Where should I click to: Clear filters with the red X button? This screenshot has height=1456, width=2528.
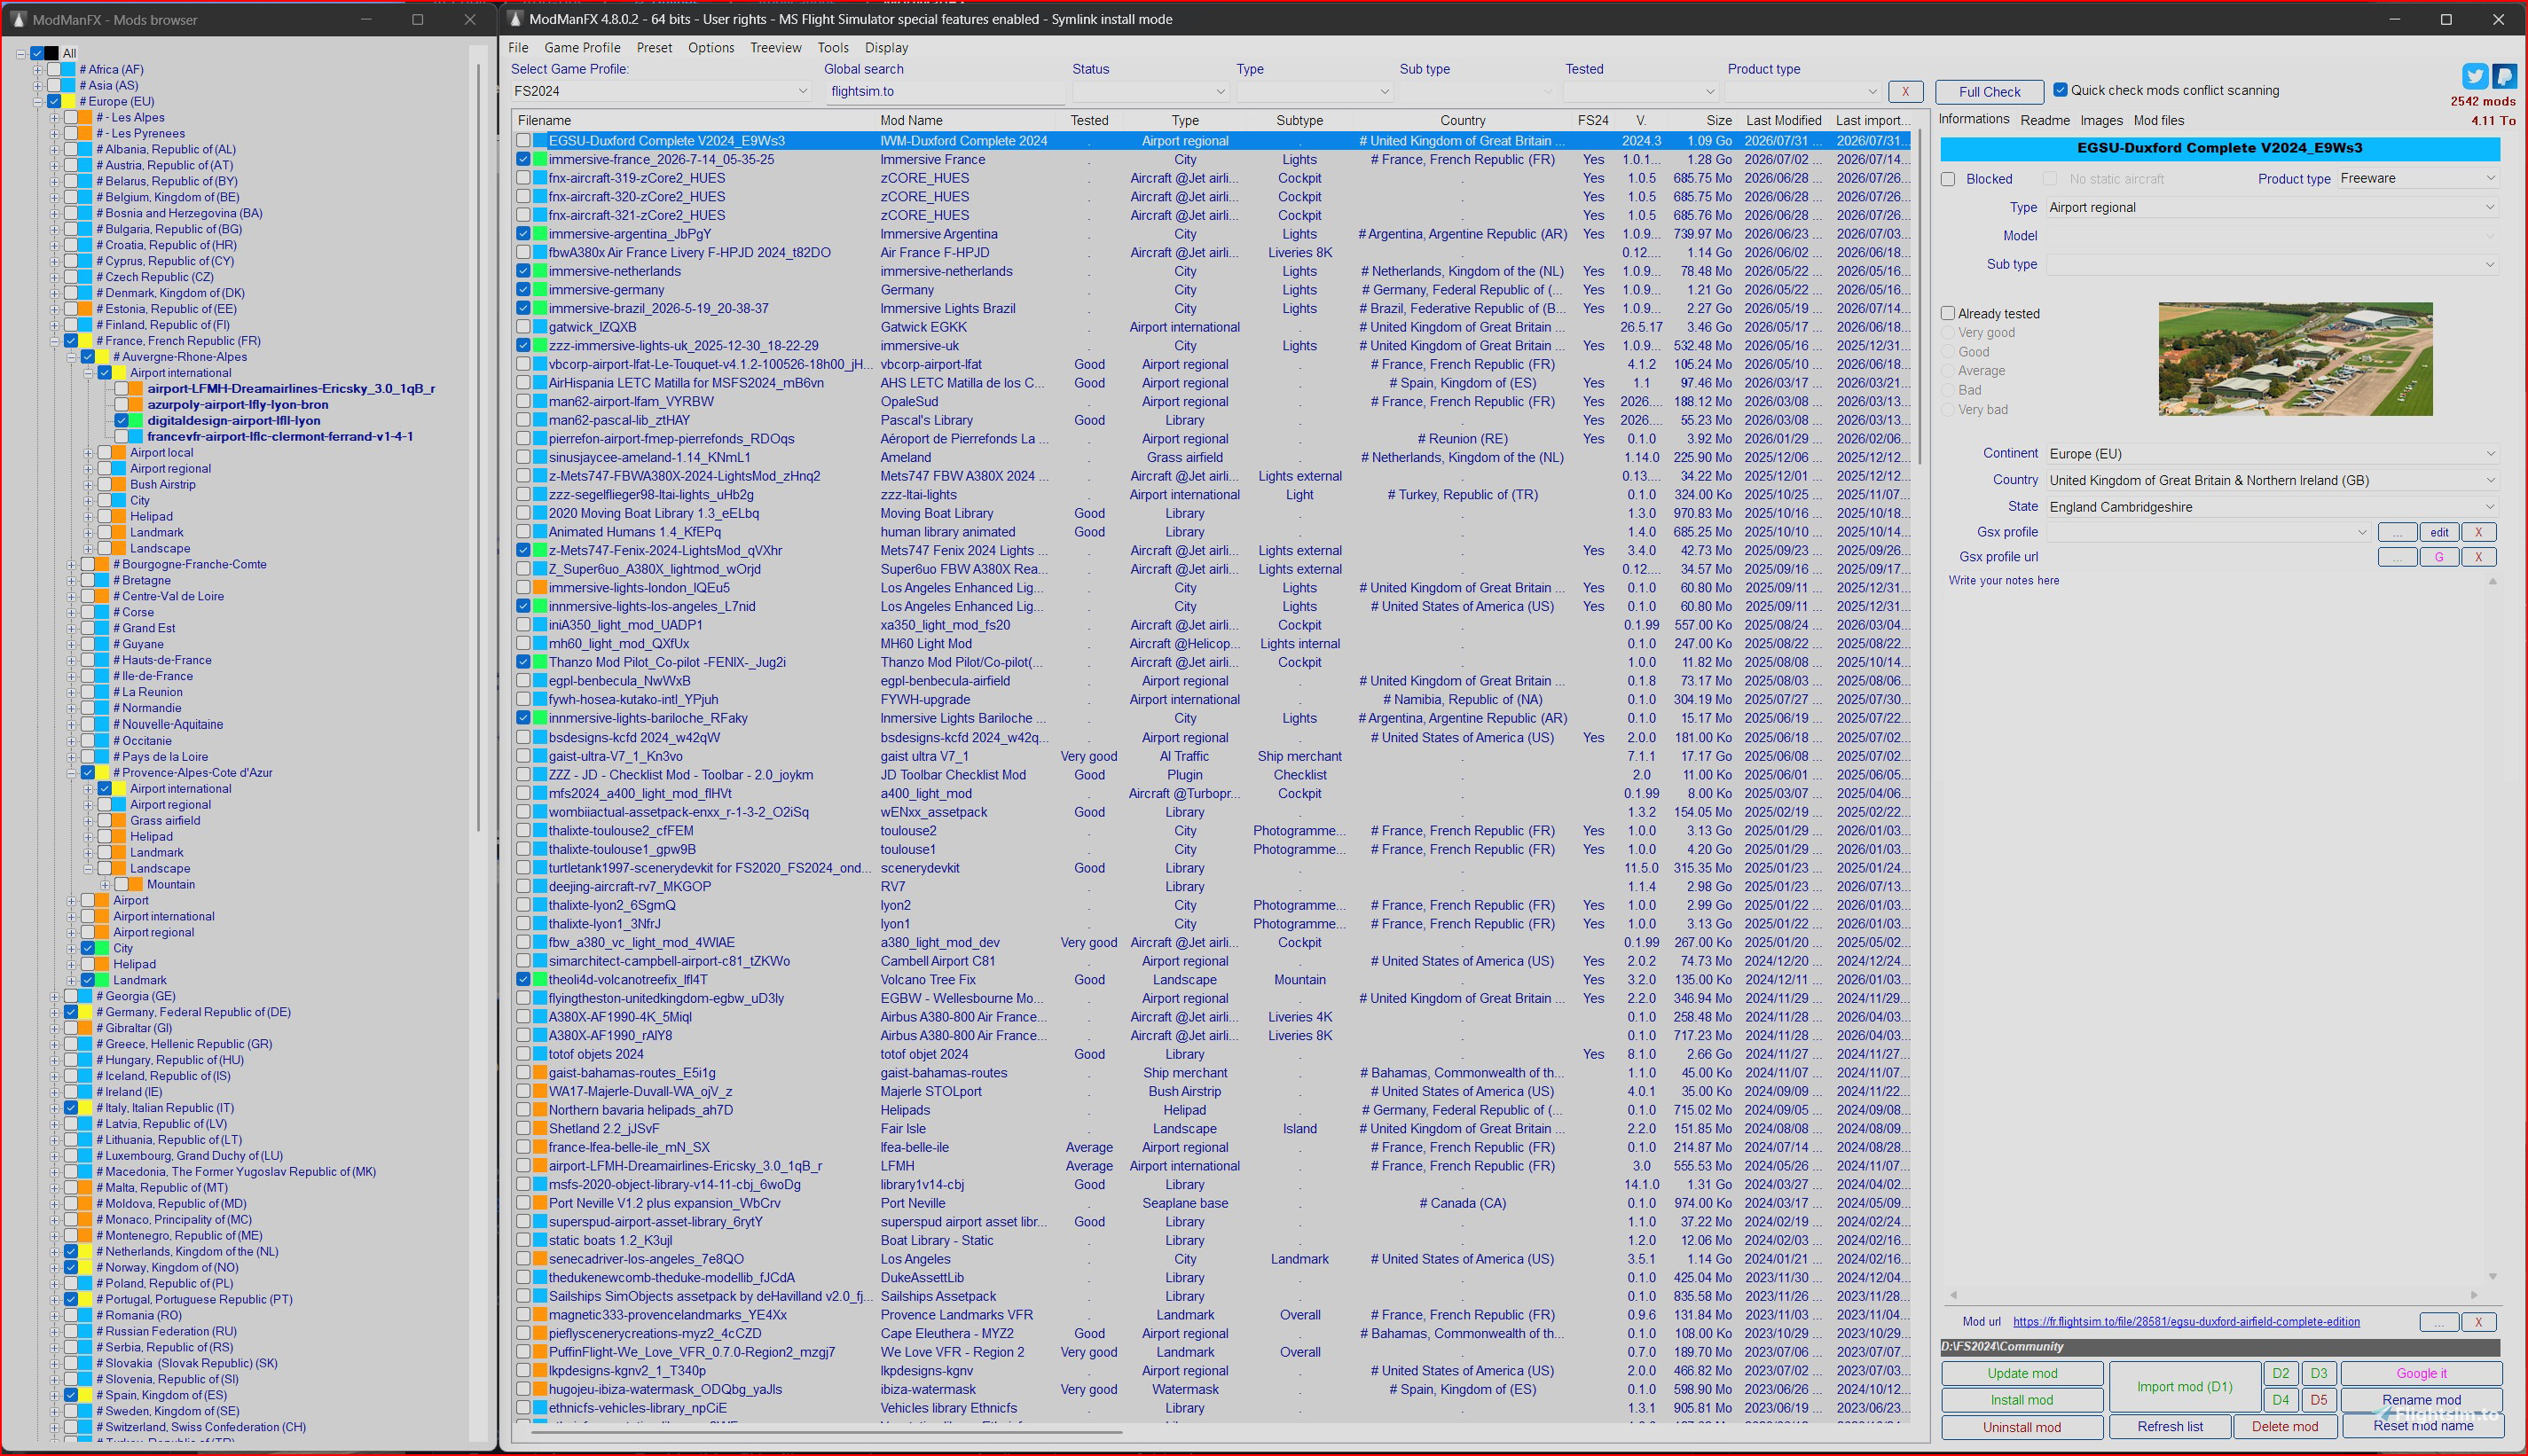(x=1905, y=91)
